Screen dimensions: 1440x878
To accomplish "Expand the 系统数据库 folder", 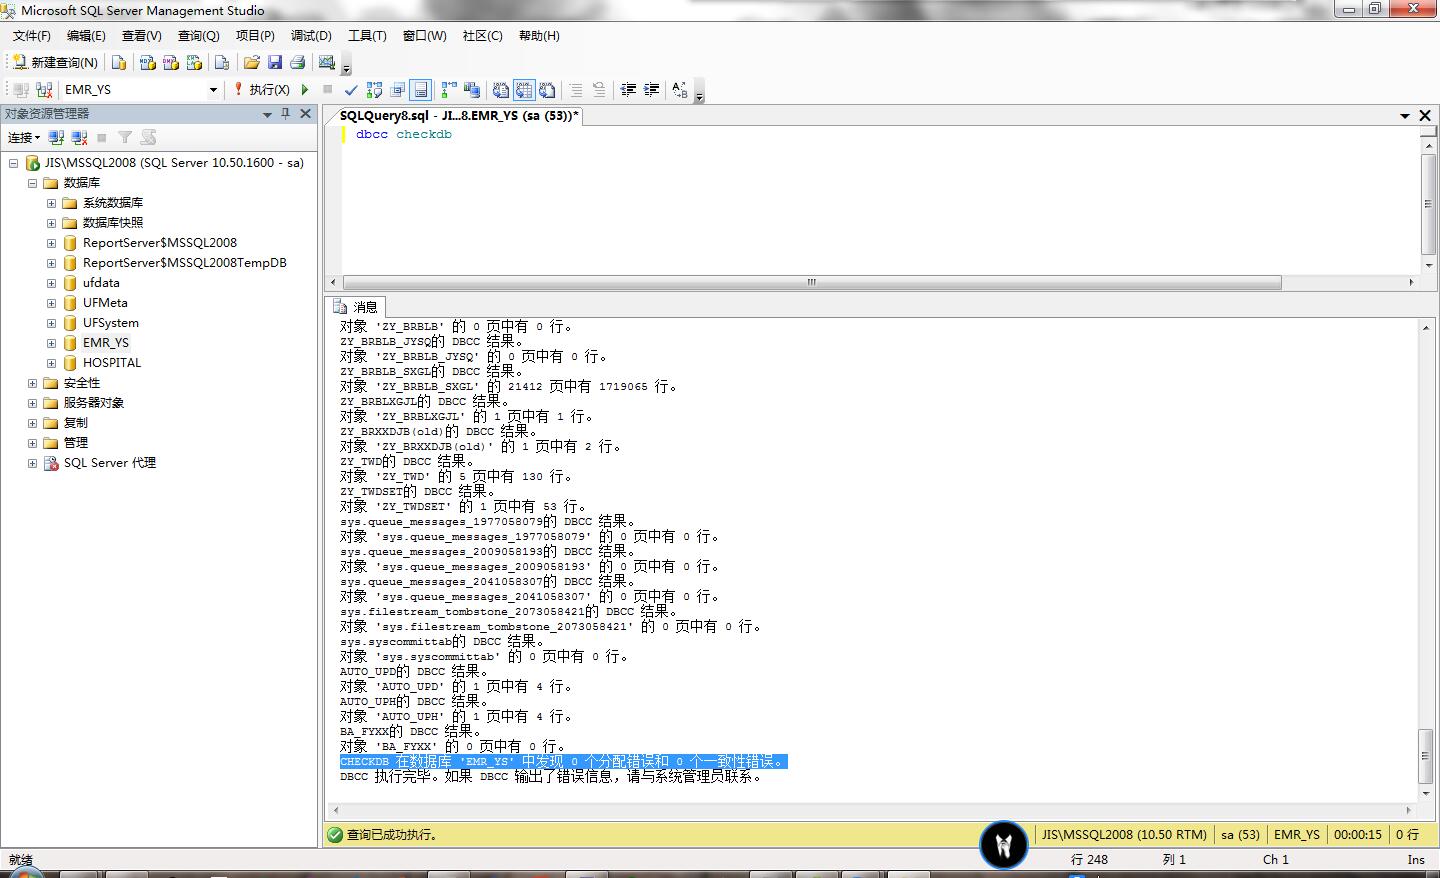I will point(51,203).
